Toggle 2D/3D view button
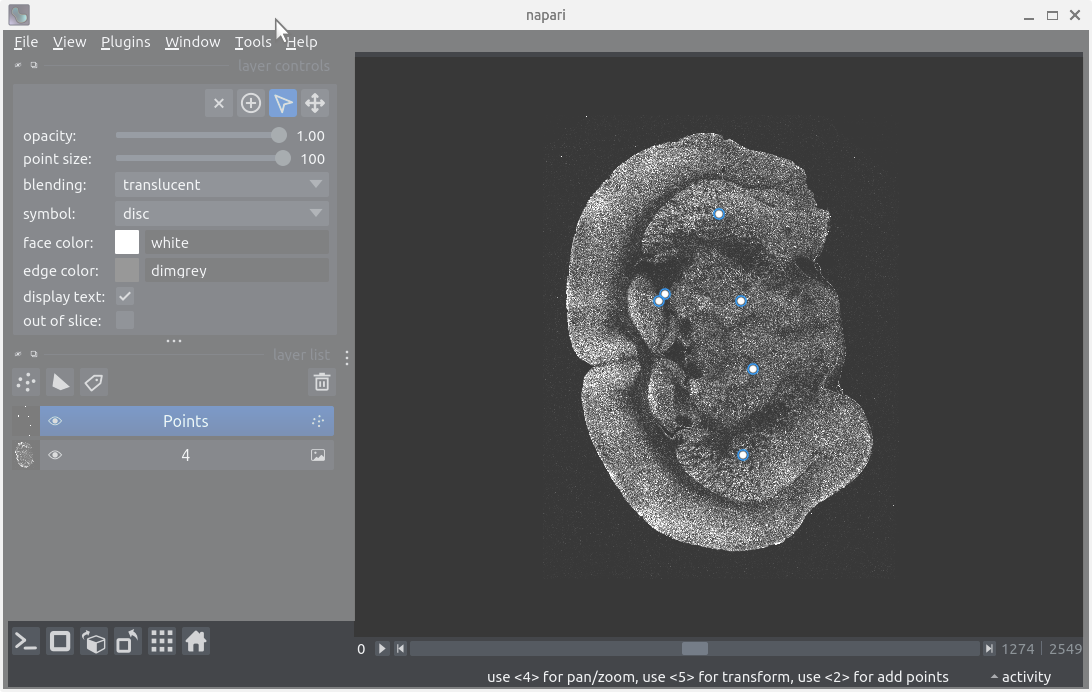The width and height of the screenshot is (1092, 692). [60, 642]
